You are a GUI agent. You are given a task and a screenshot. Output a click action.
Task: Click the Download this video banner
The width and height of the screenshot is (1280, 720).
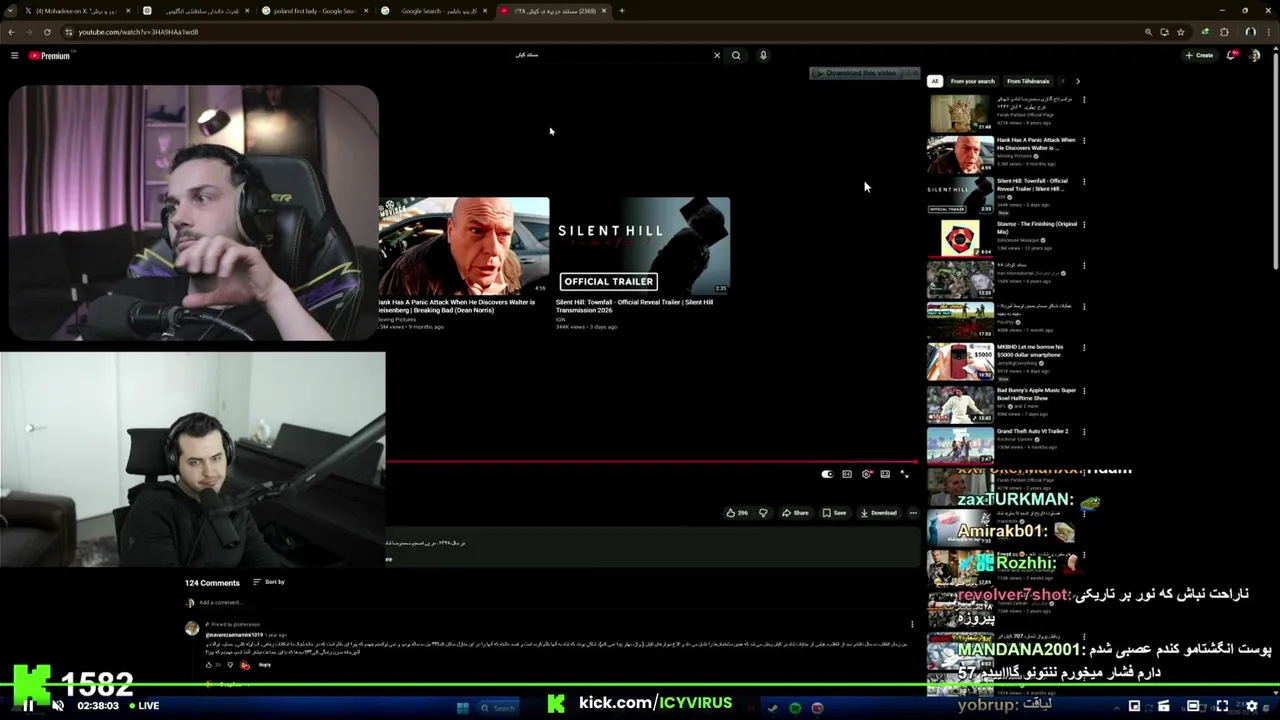tap(864, 73)
